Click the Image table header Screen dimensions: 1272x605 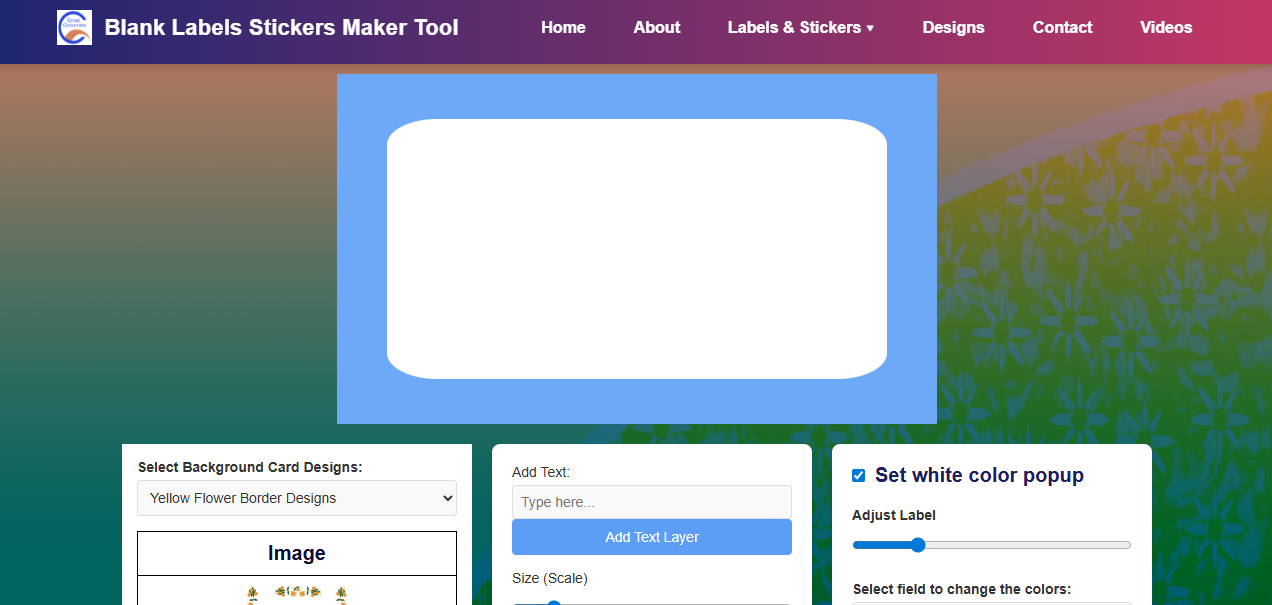(x=297, y=553)
